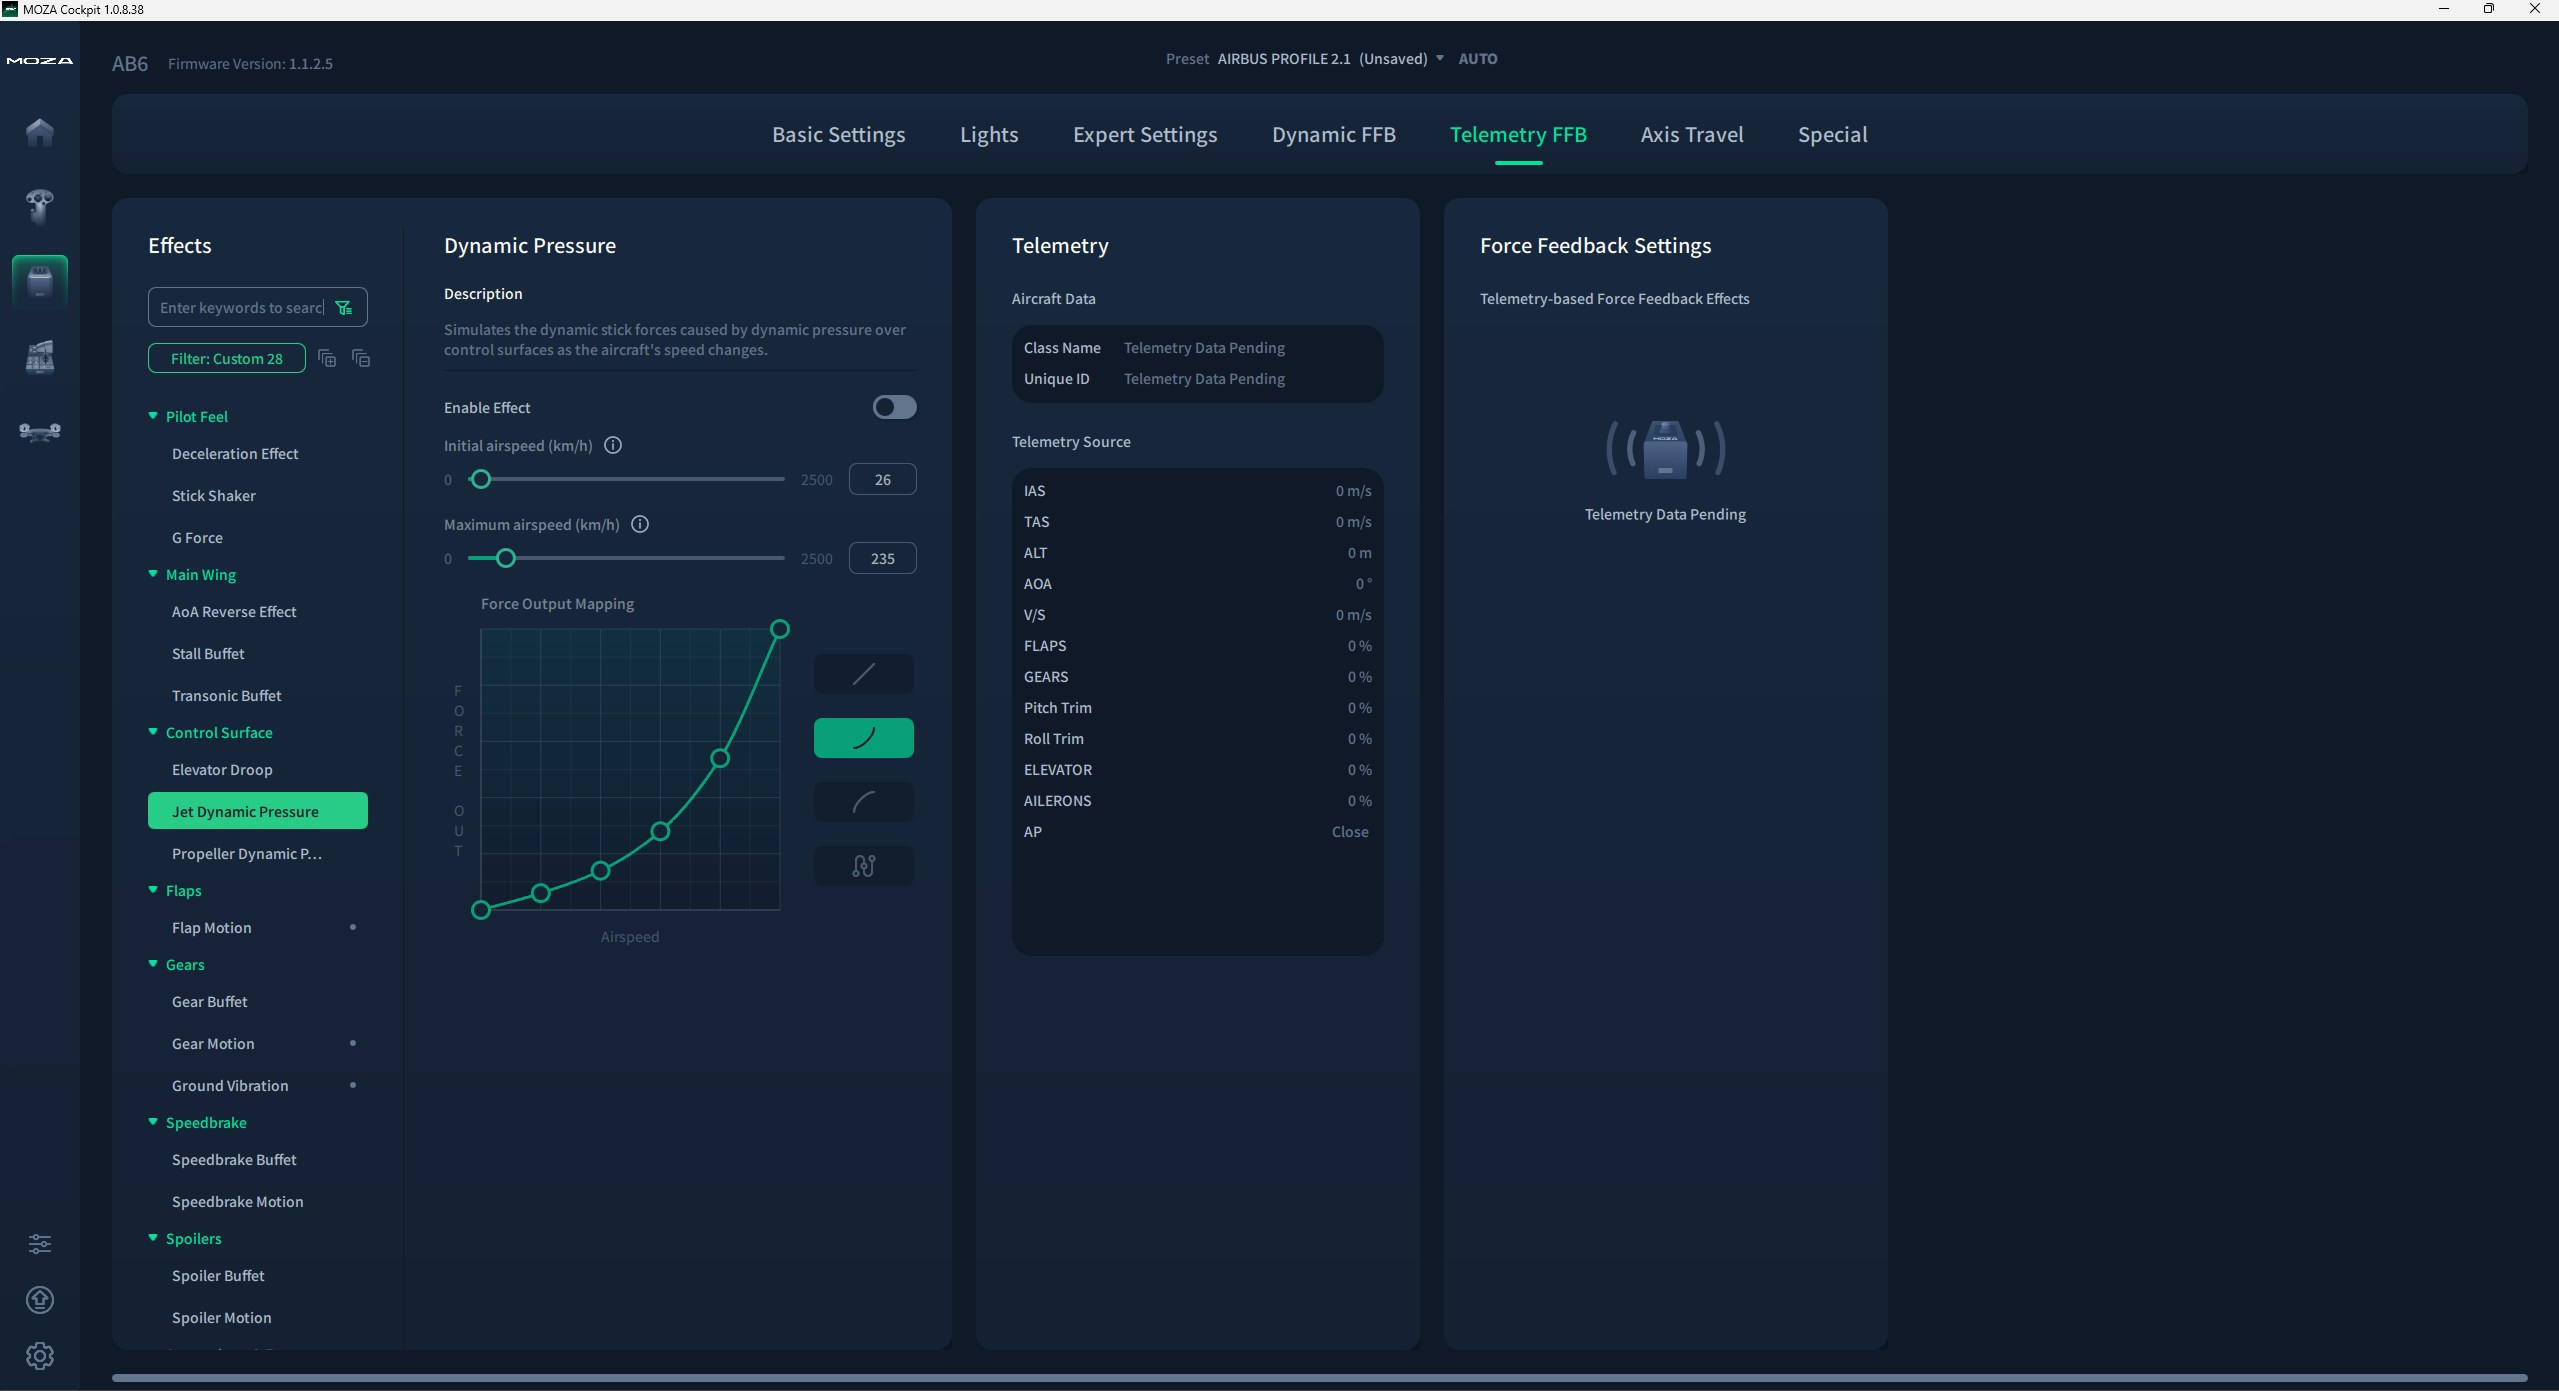2559x1391 pixels.
Task: Click the Filter: Custom 28 button
Action: pos(227,358)
